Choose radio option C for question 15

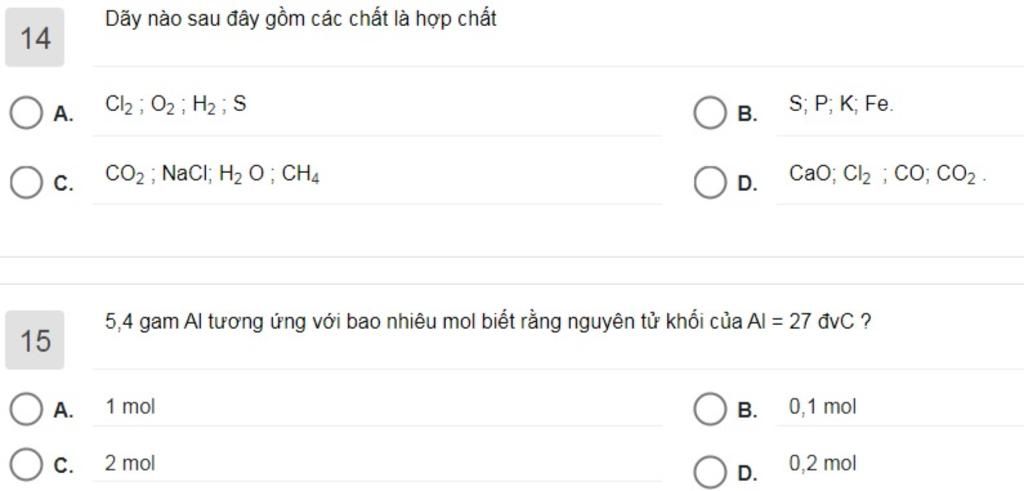[x=25, y=465]
